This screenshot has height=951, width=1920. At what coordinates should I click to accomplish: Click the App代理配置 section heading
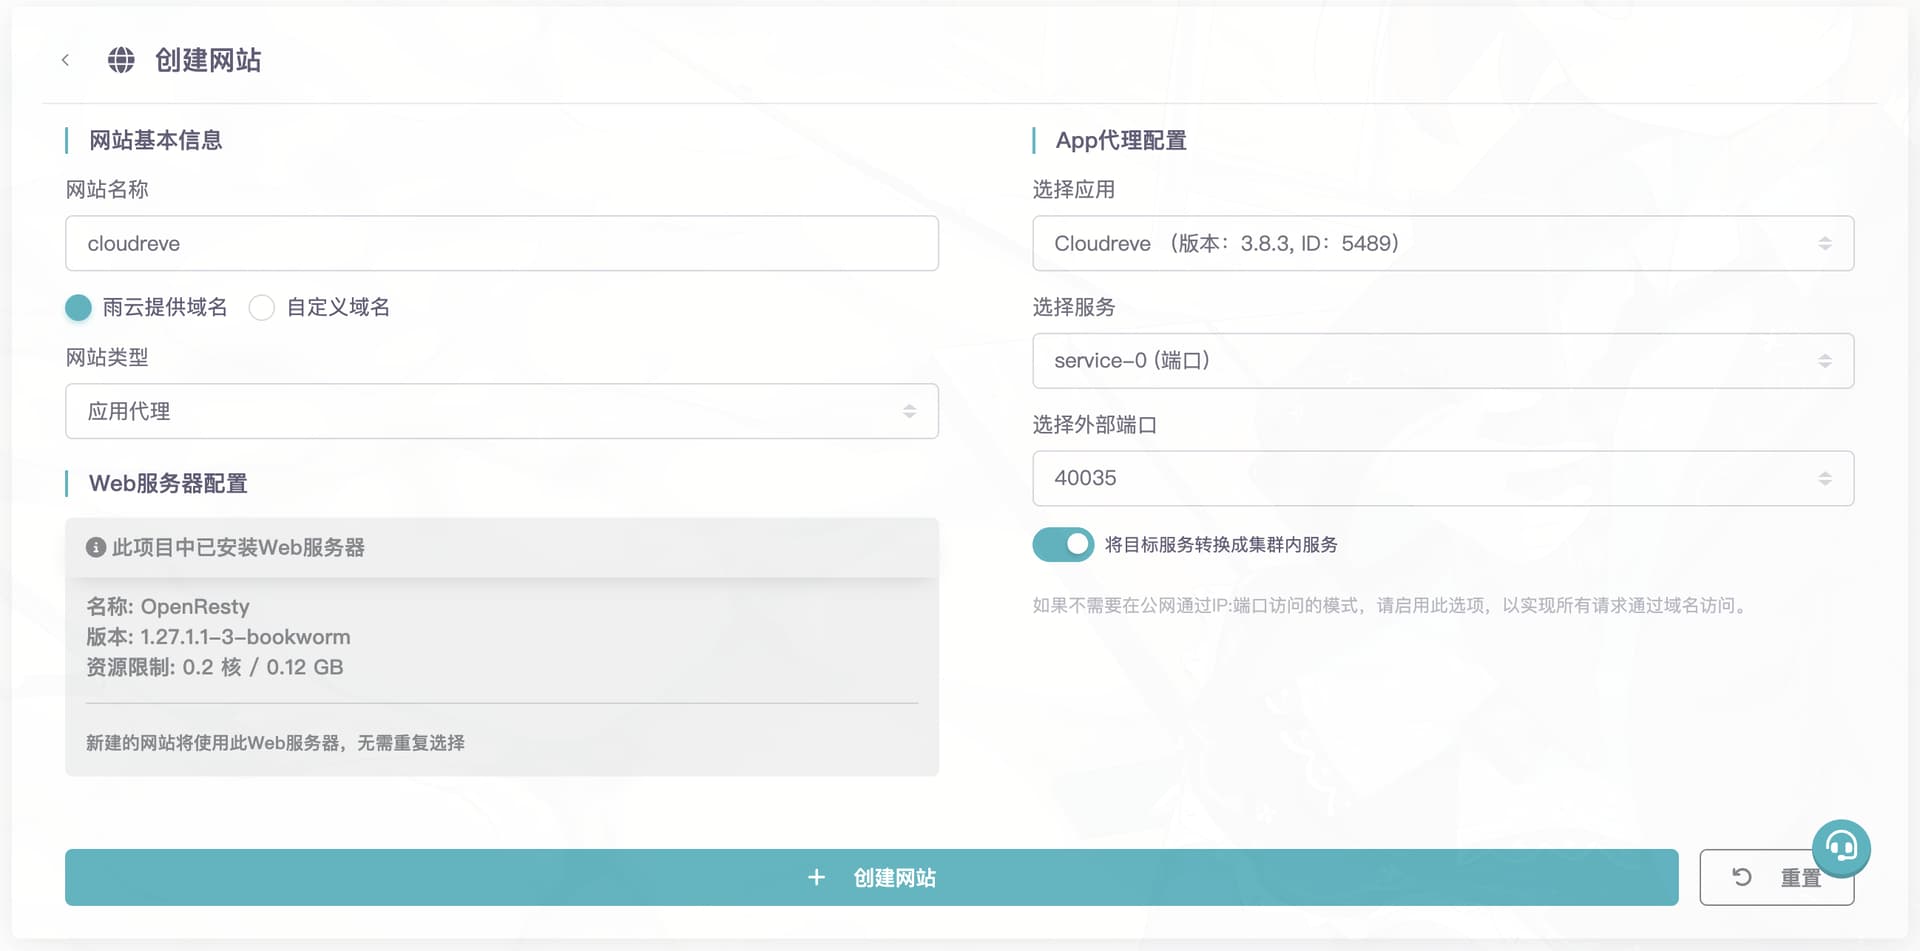pyautogui.click(x=1121, y=140)
